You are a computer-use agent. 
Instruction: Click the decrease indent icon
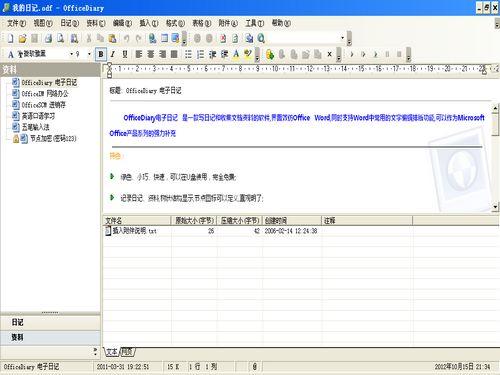[212, 54]
